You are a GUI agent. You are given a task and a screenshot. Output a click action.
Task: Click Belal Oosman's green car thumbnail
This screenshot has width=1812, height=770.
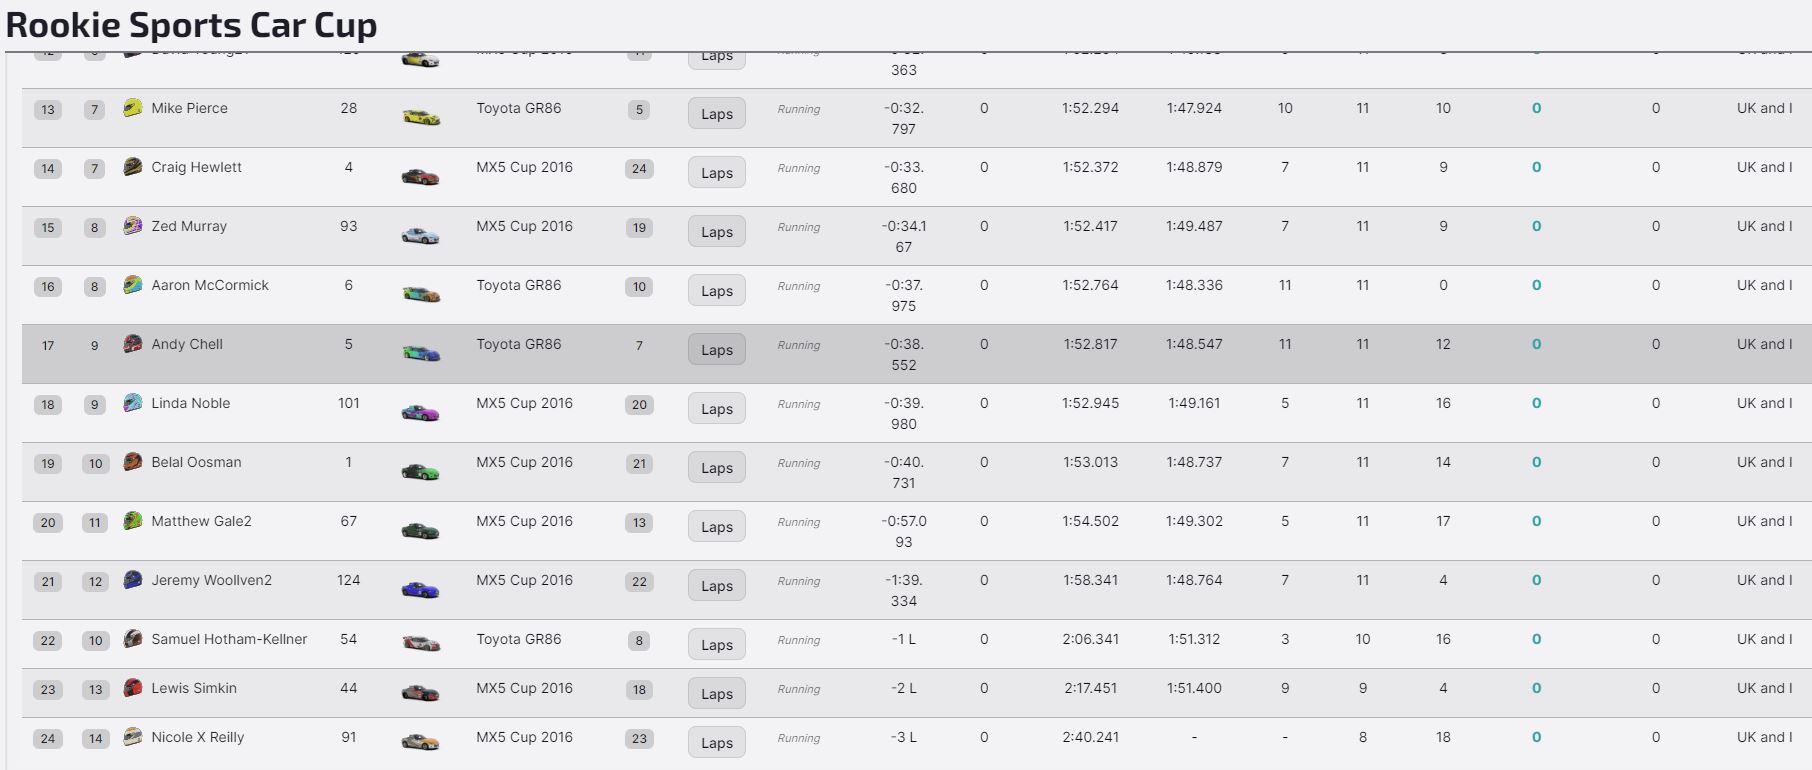tap(420, 470)
